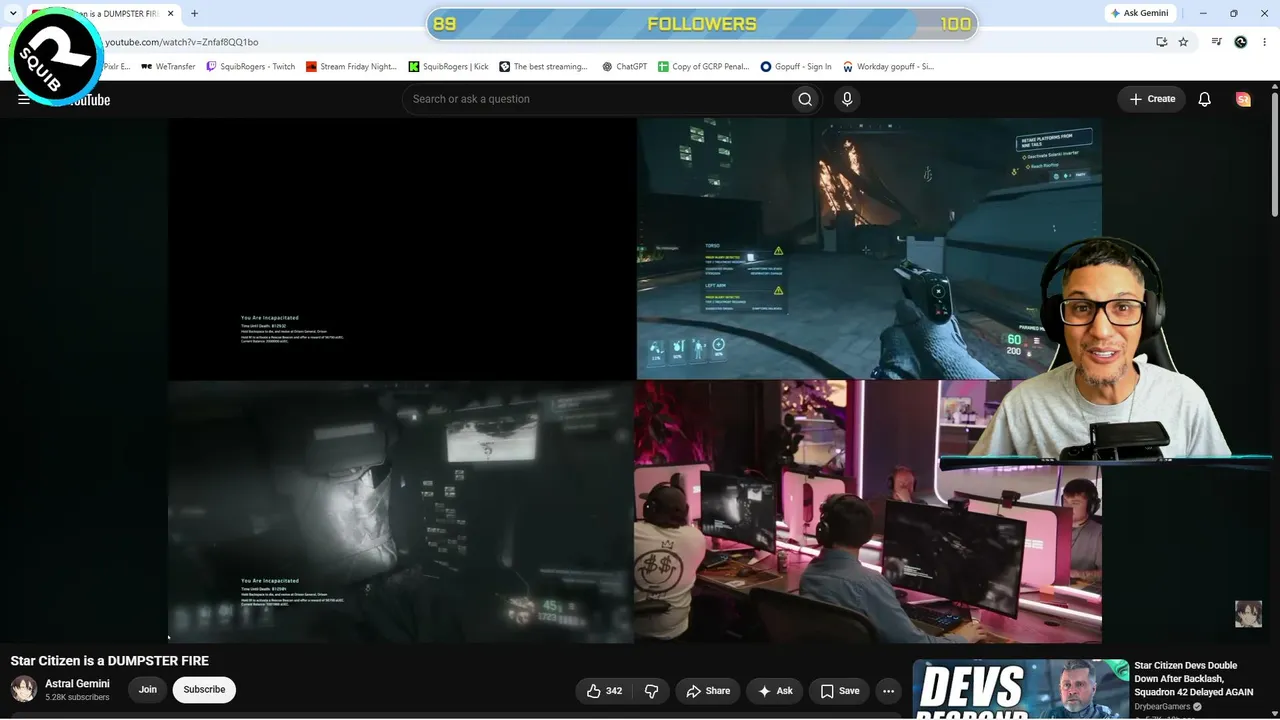Open the Workday gopuff bookmark
The height and width of the screenshot is (720, 1280).
[x=888, y=67]
